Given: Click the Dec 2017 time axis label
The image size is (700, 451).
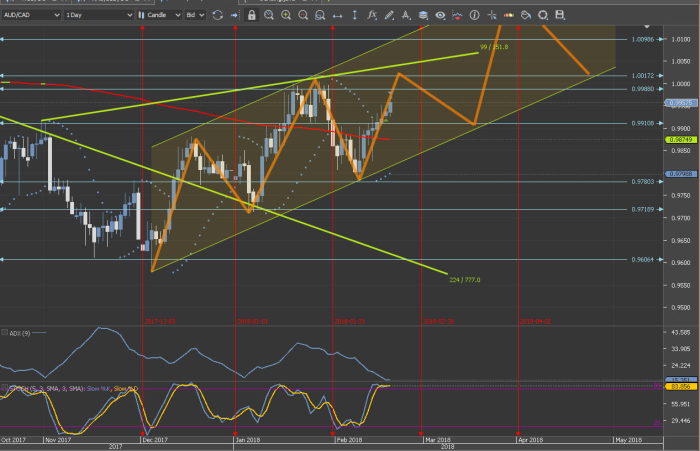Looking at the screenshot, I should point(154,440).
